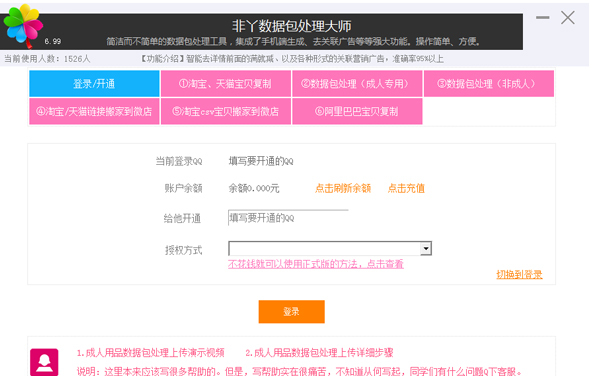Switch to ①淘宝、天猫宝贝复制 tab
Viewport: 592px width, 376px height.
225,83
